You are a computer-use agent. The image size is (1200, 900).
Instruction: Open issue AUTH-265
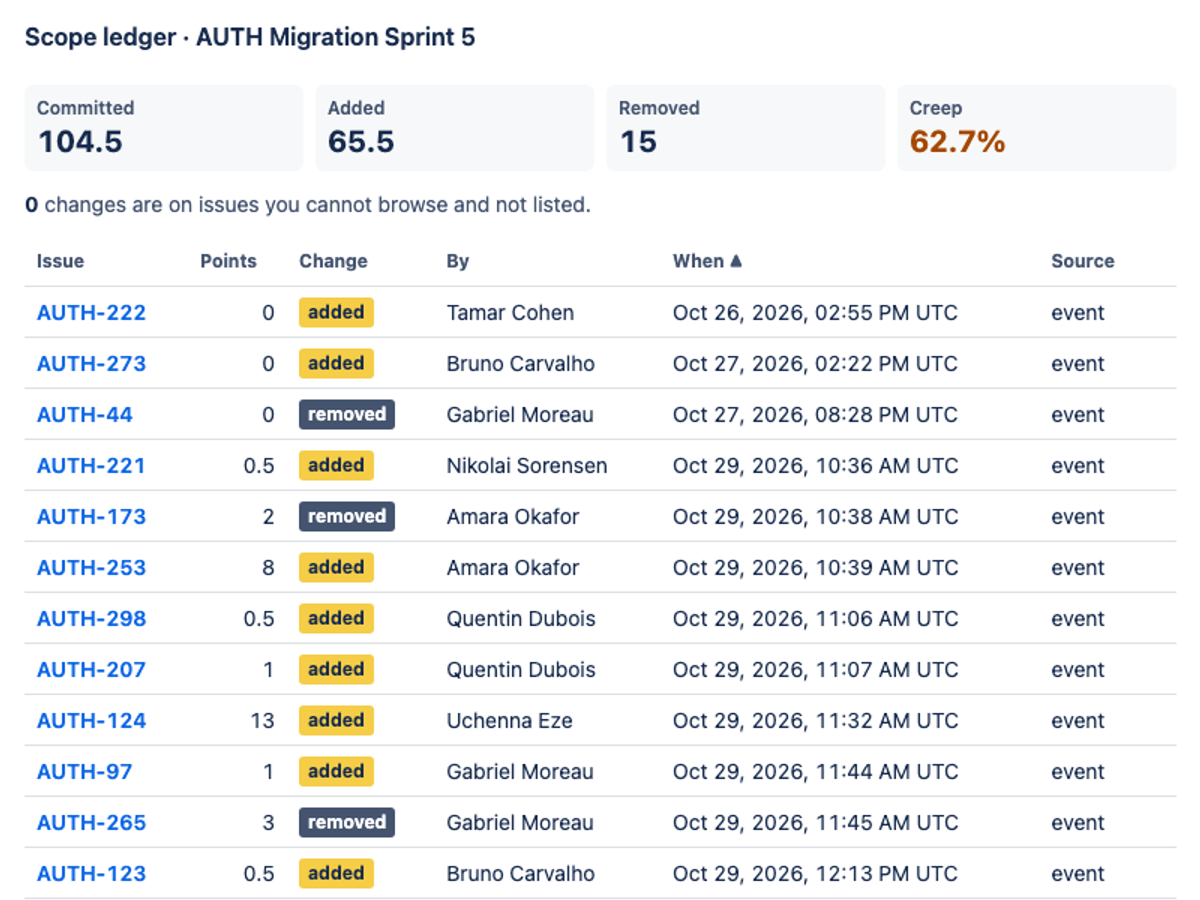click(91, 823)
